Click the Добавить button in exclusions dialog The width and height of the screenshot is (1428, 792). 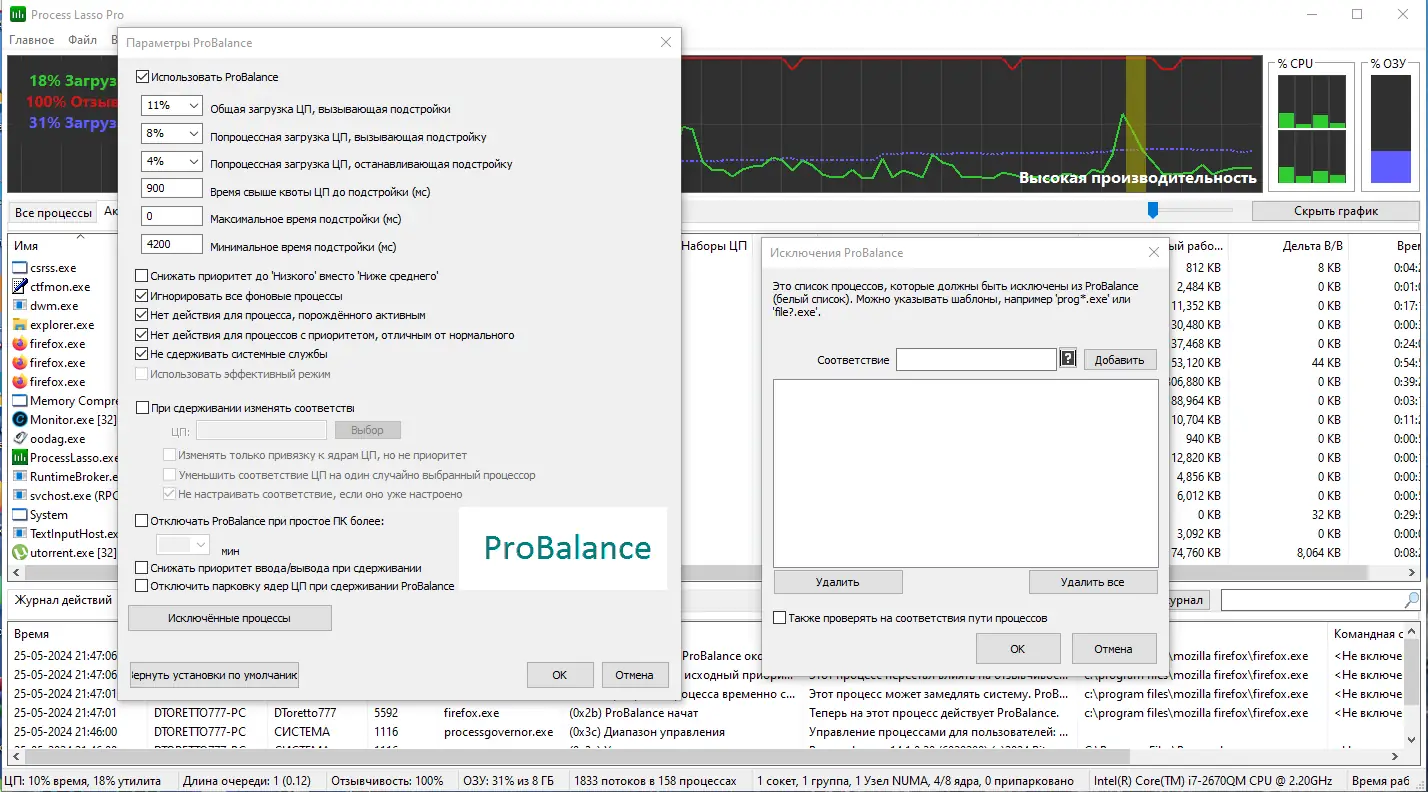click(x=1119, y=358)
